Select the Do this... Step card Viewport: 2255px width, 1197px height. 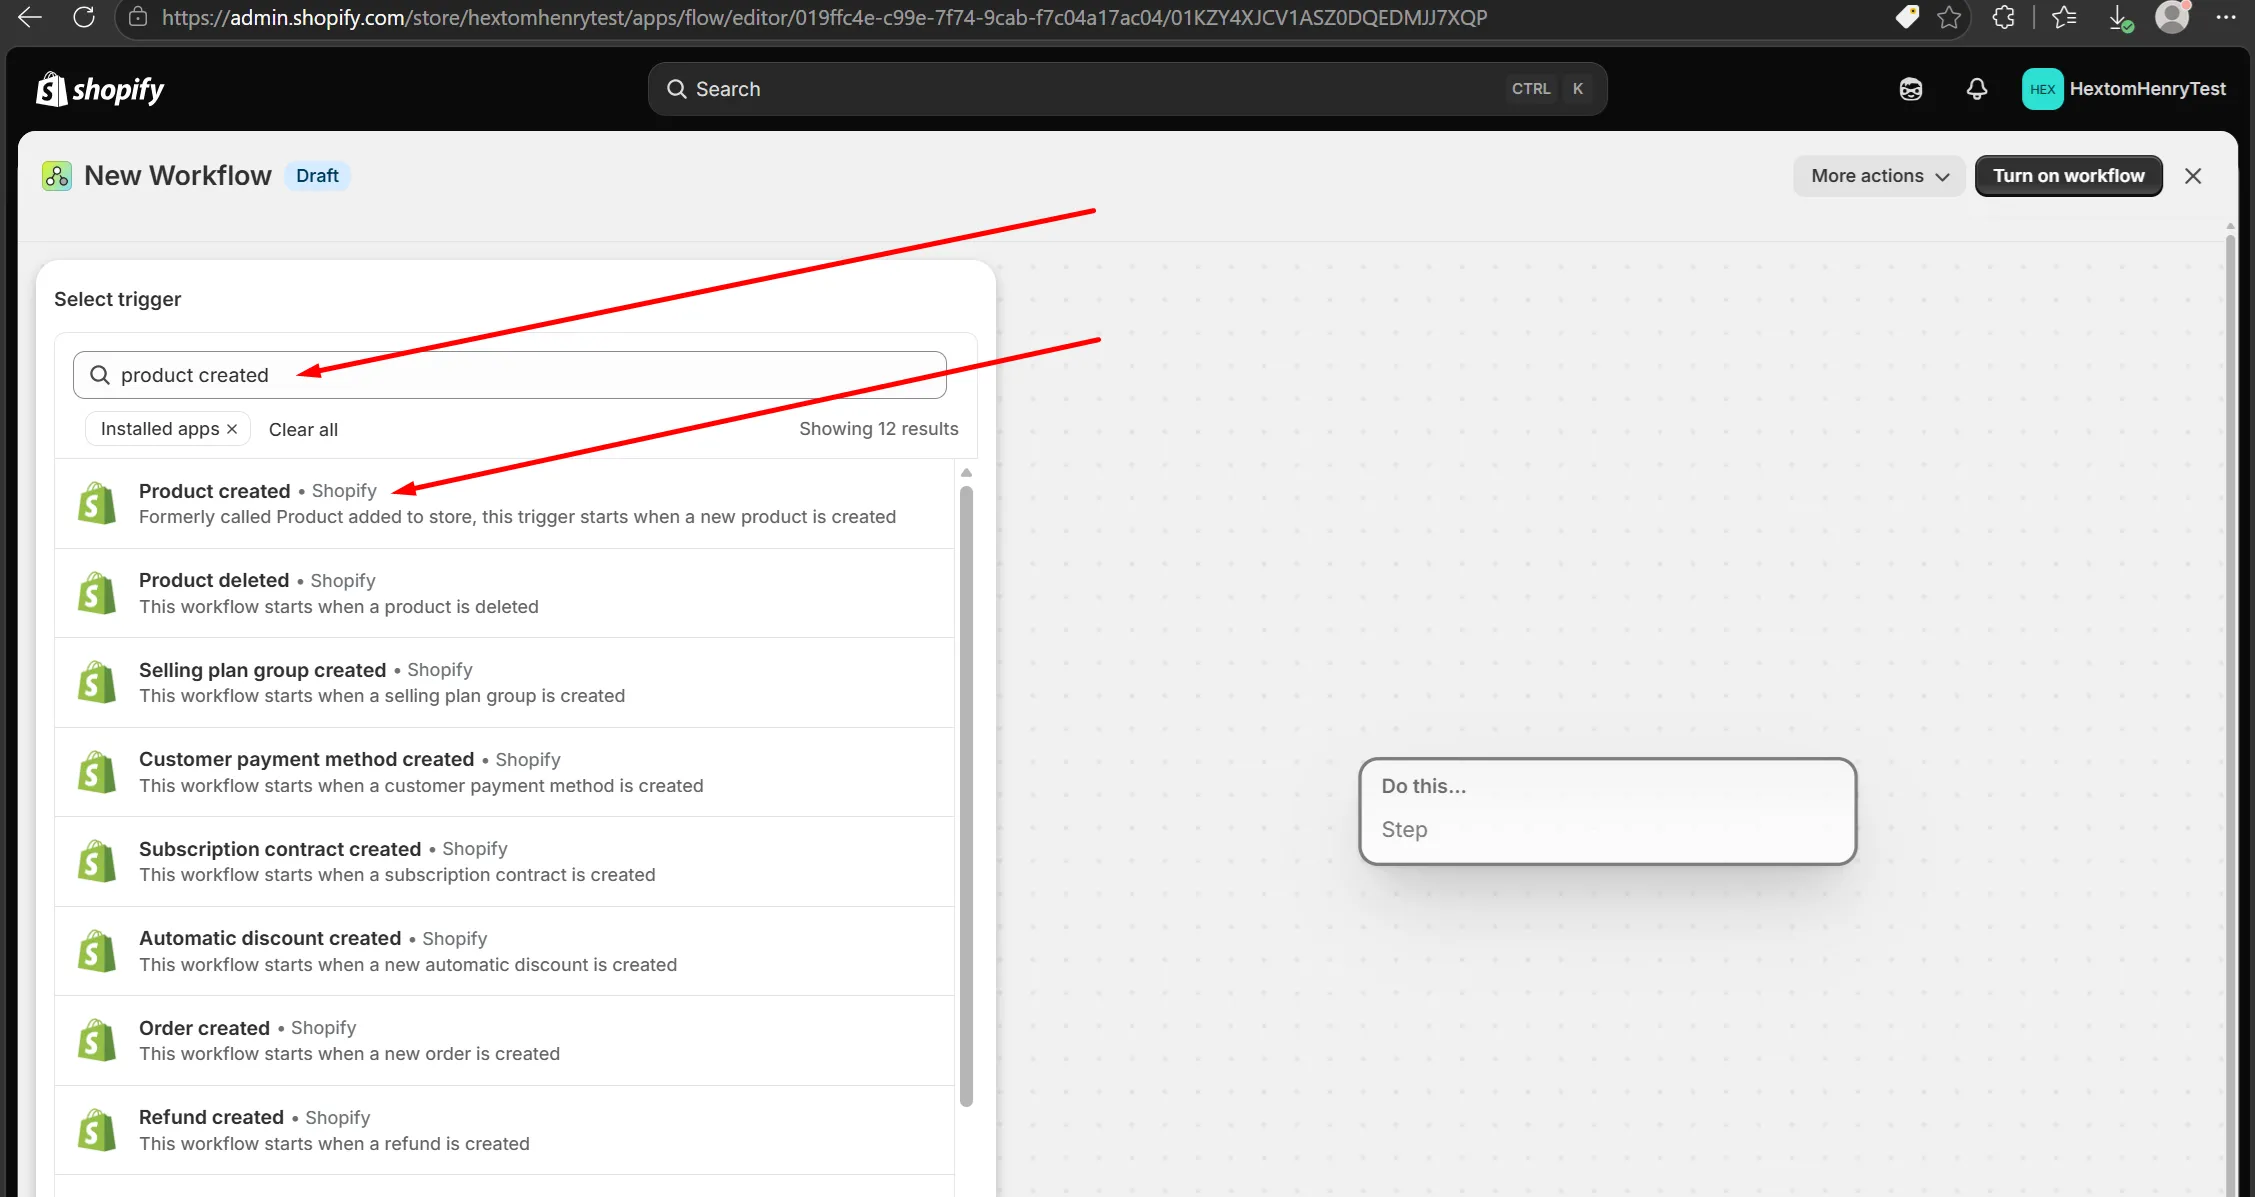[x=1607, y=811]
